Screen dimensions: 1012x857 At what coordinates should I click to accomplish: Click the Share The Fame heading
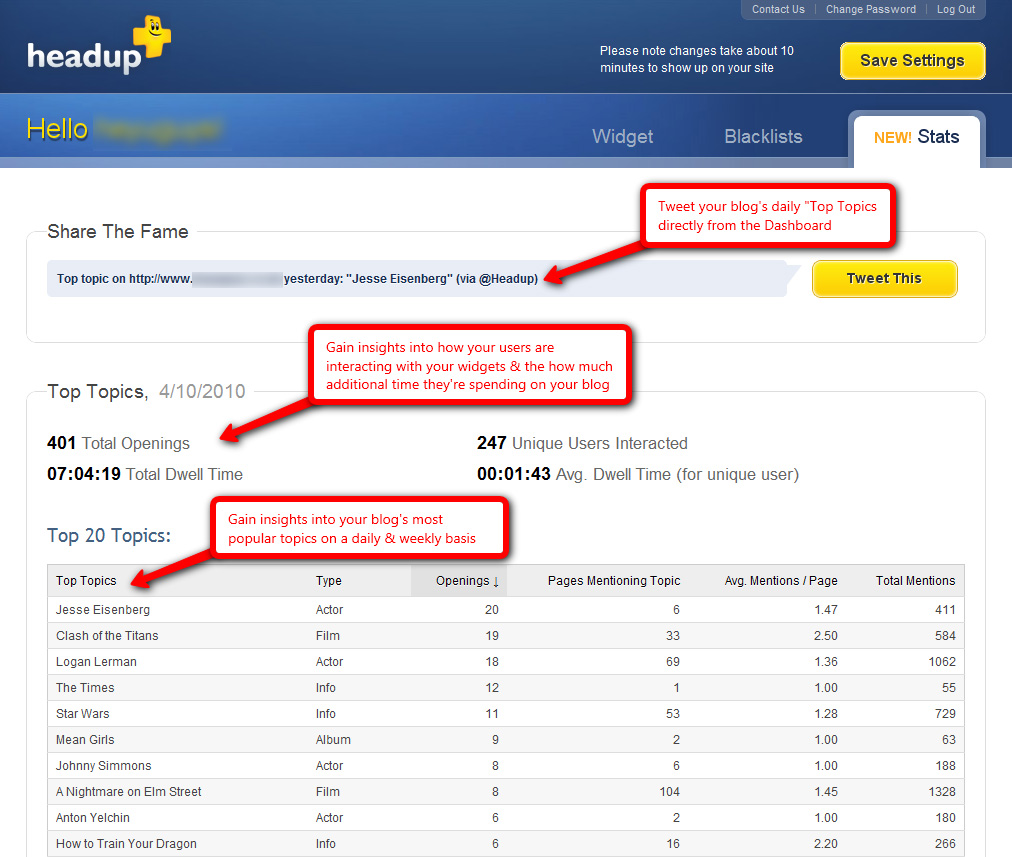pos(118,232)
